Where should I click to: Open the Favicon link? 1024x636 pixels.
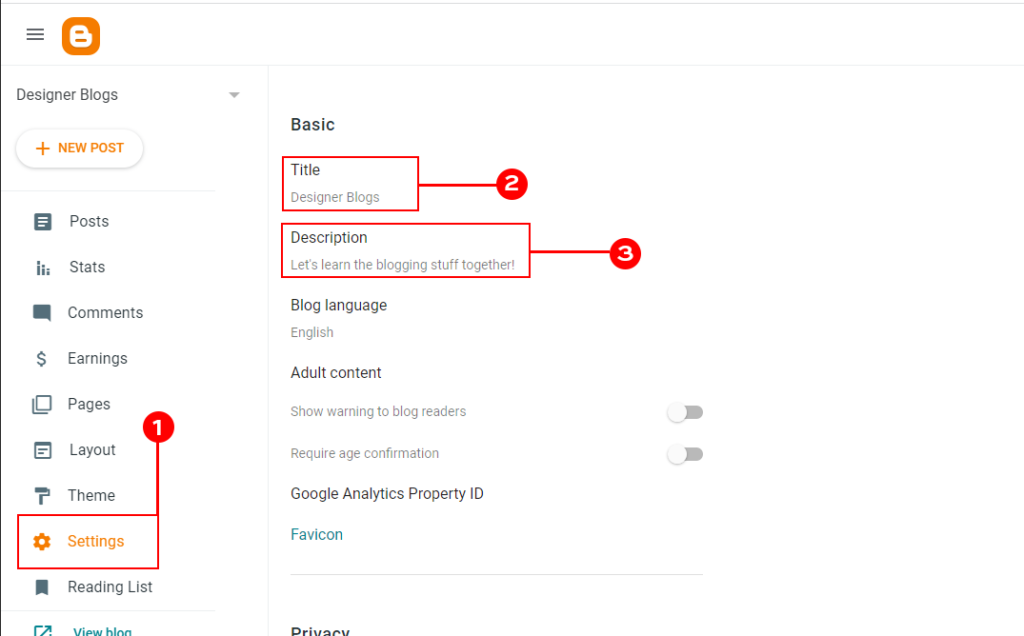click(x=316, y=534)
